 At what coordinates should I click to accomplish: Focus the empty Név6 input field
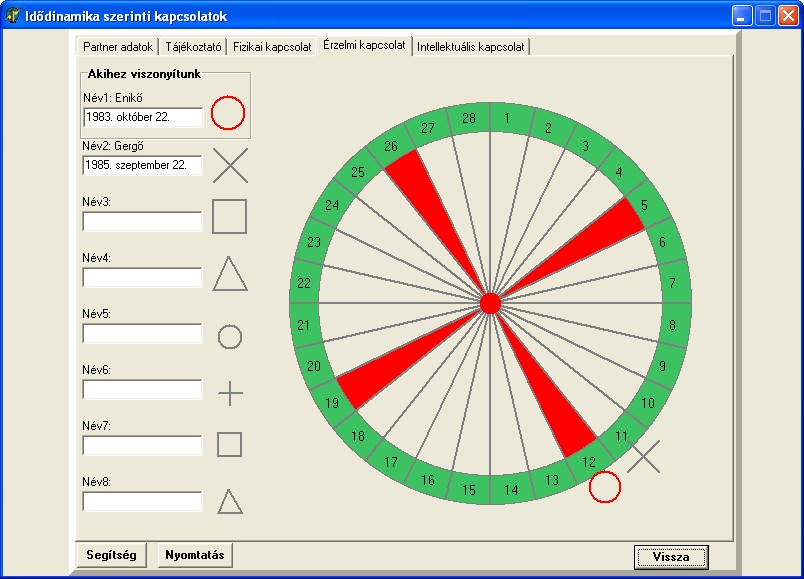pyautogui.click(x=142, y=390)
